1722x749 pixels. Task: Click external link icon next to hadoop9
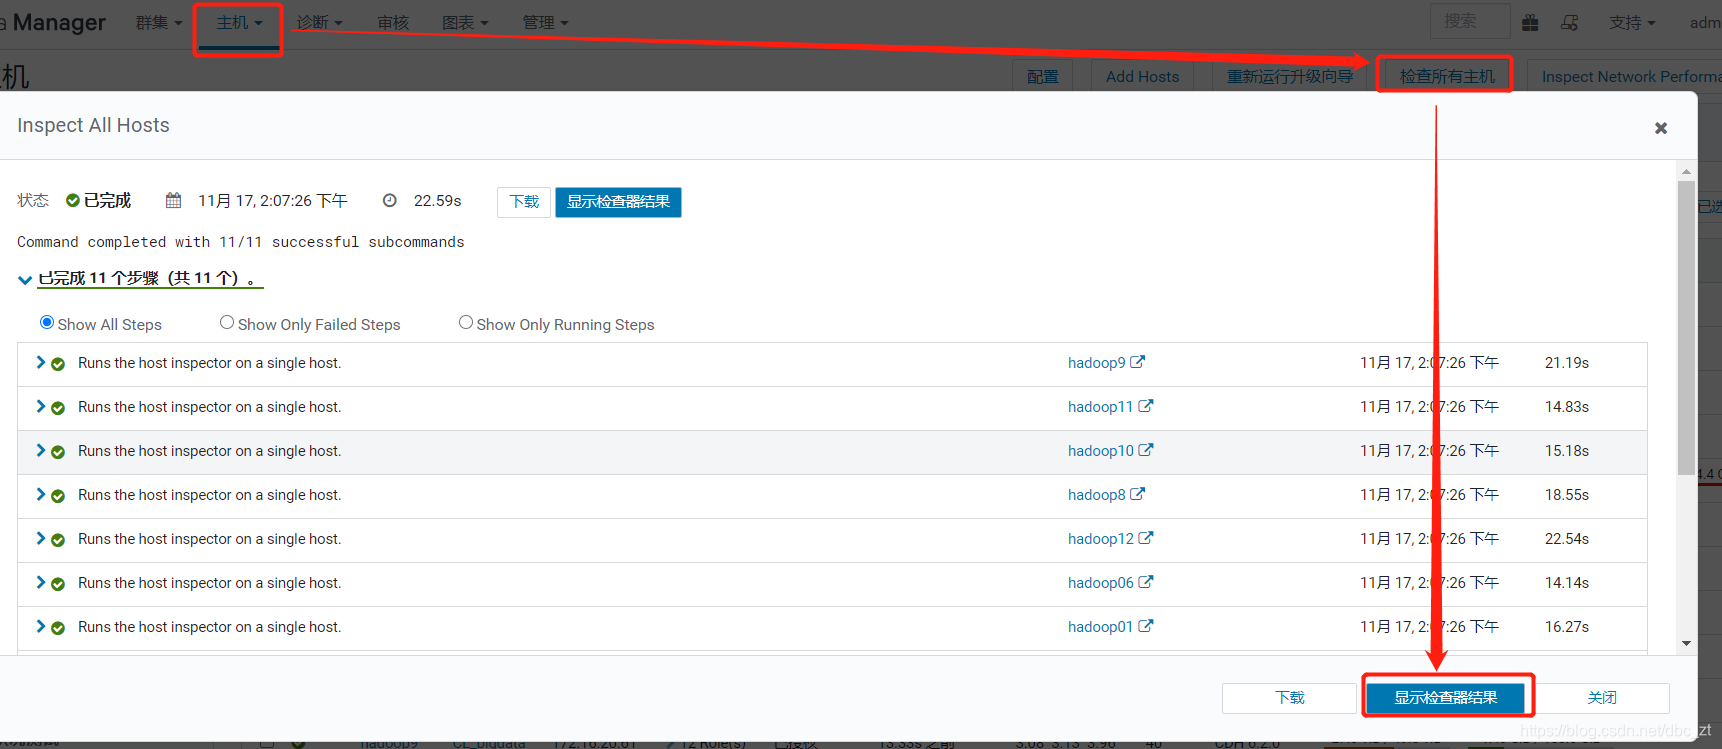point(1138,362)
